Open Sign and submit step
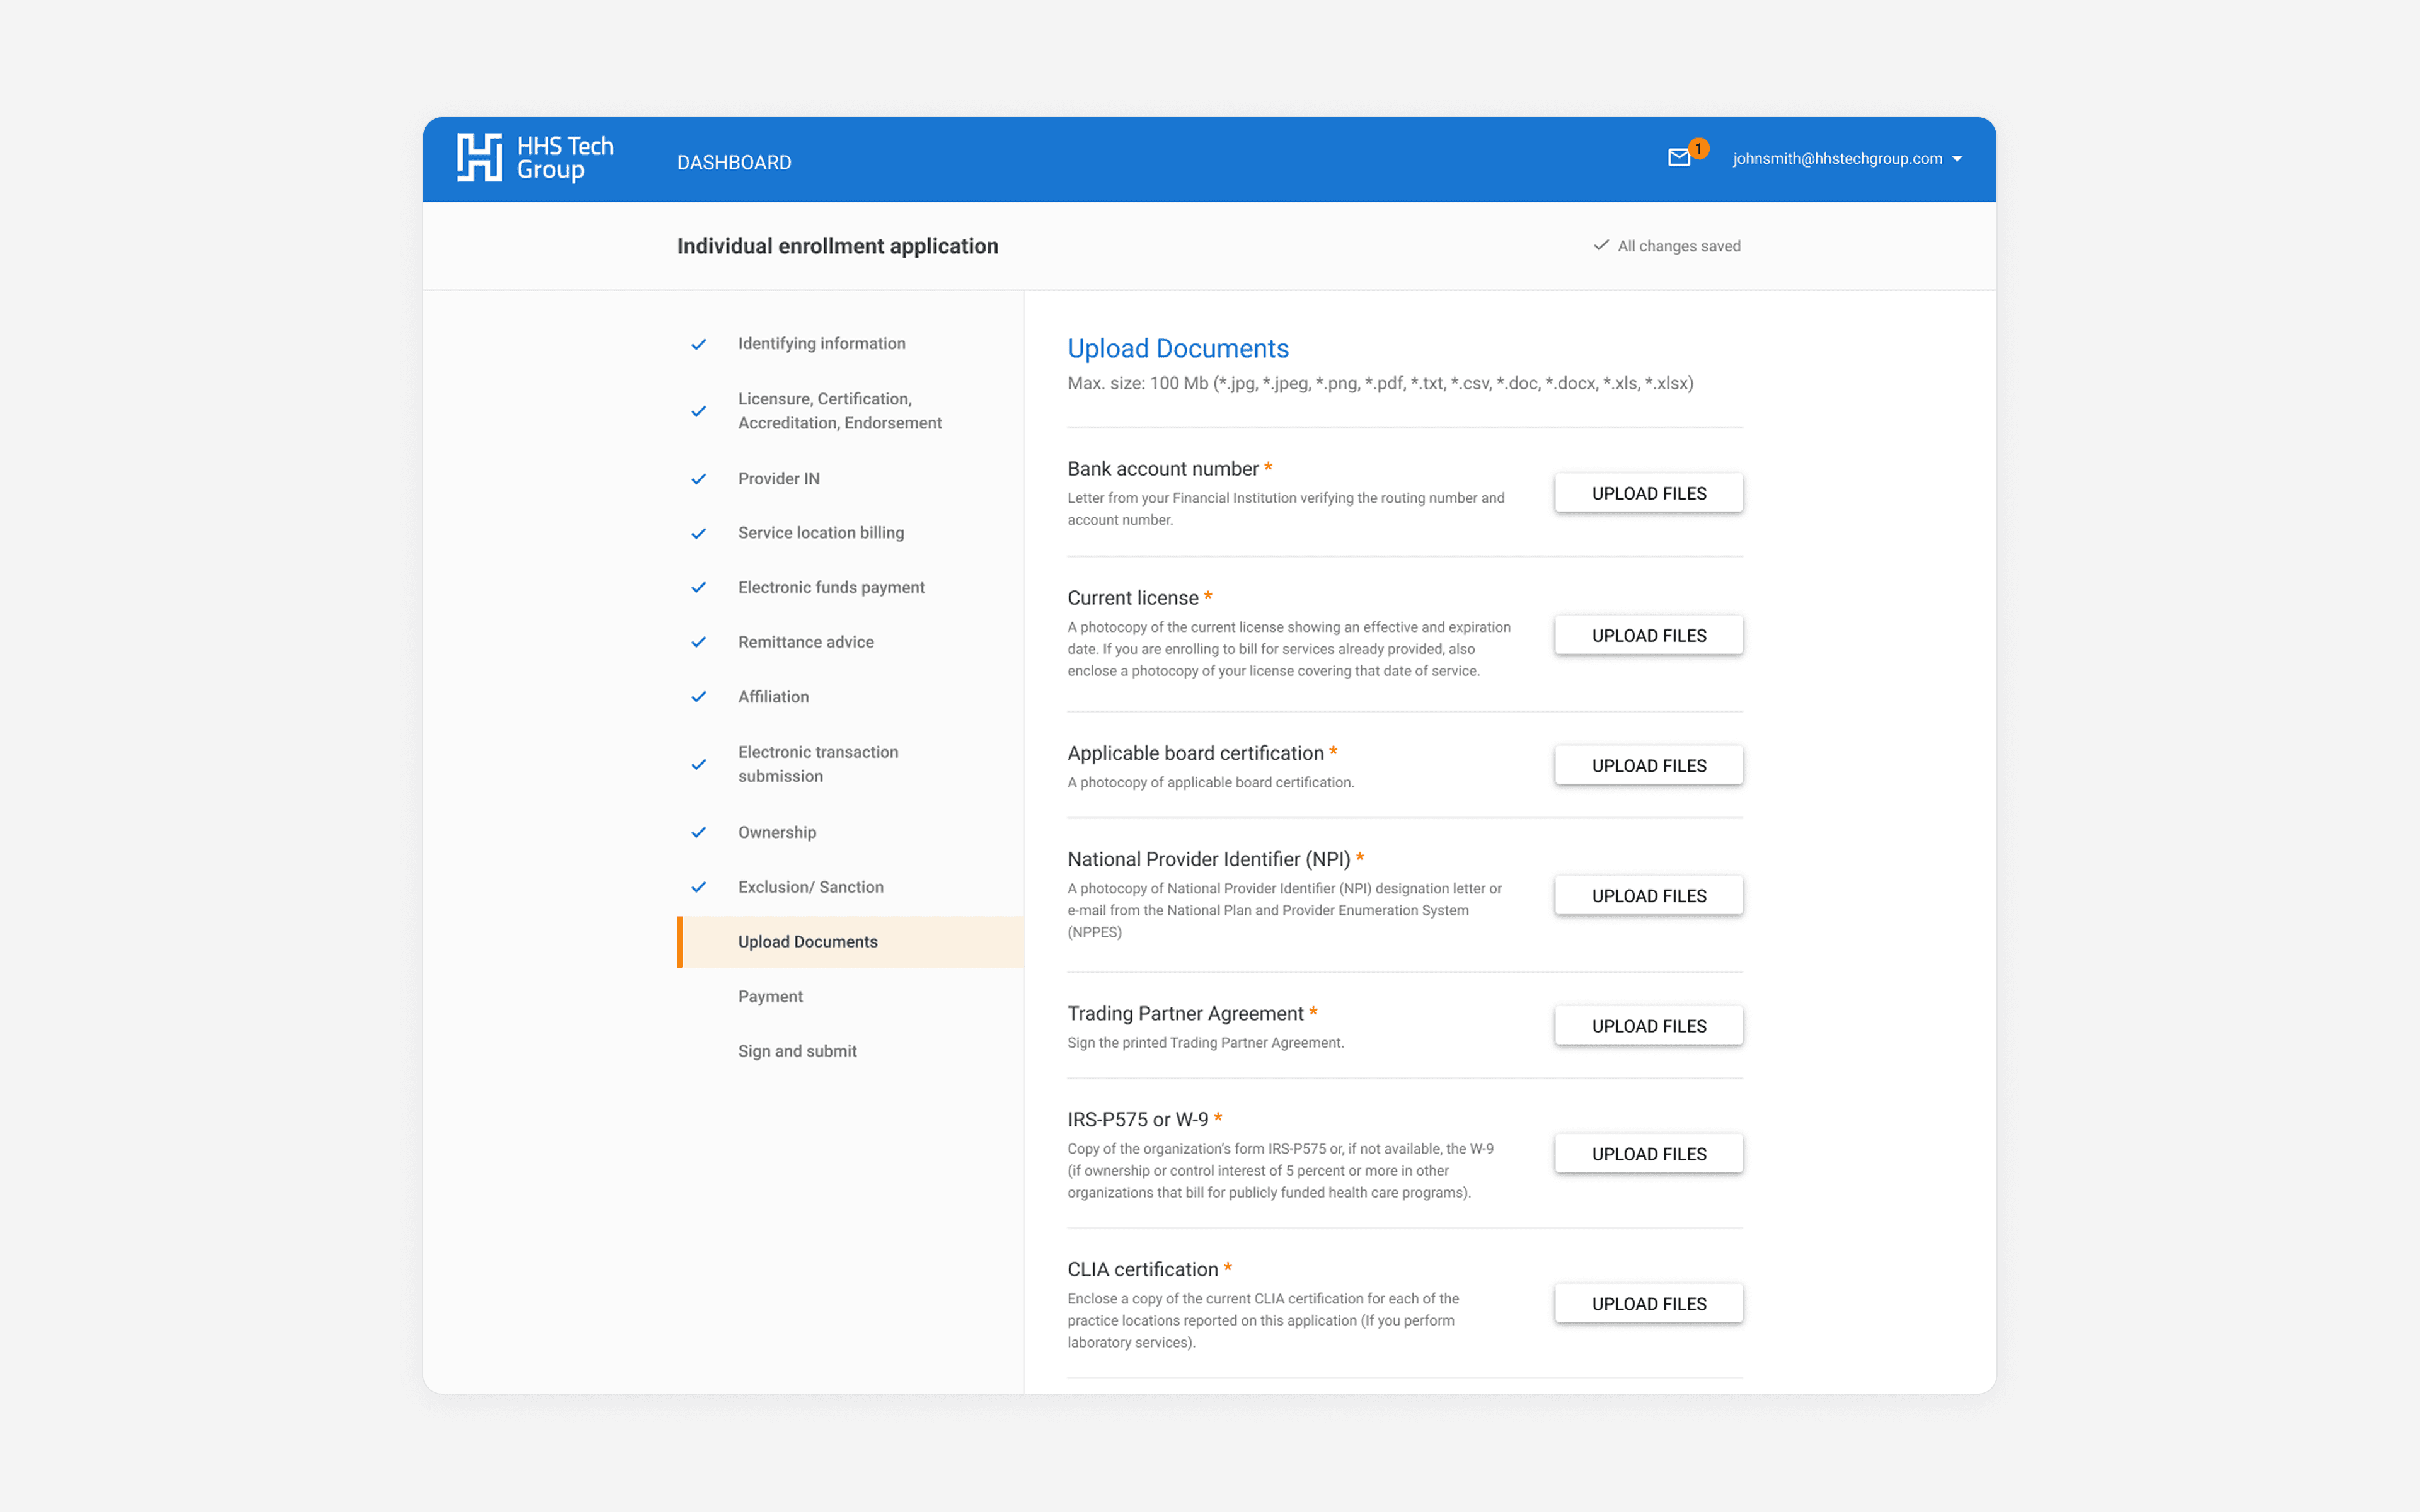Viewport: 2420px width, 1512px height. (797, 1051)
